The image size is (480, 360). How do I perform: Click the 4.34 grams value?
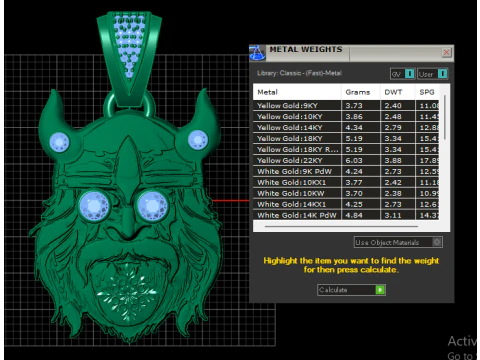pyautogui.click(x=354, y=128)
